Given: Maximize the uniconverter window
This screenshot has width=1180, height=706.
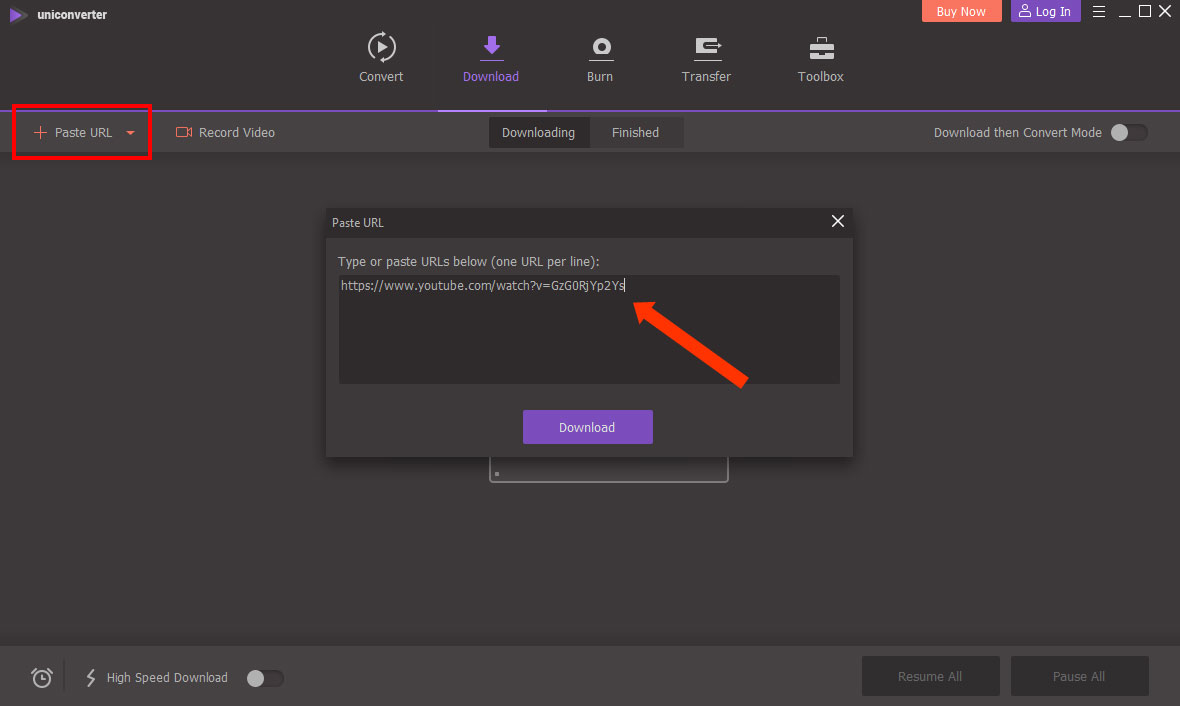Looking at the screenshot, I should pos(1145,11).
